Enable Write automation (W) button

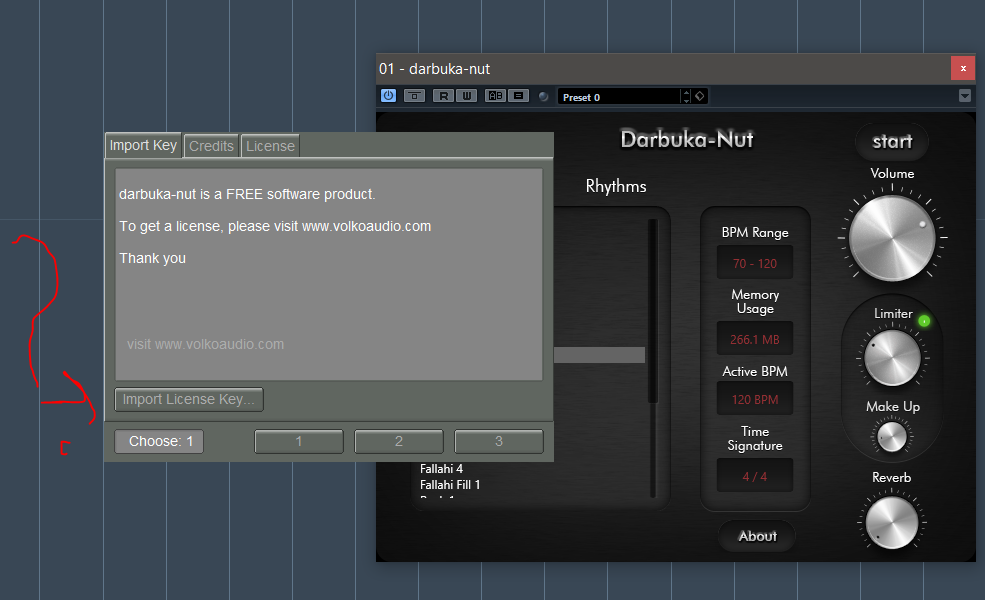pyautogui.click(x=467, y=95)
